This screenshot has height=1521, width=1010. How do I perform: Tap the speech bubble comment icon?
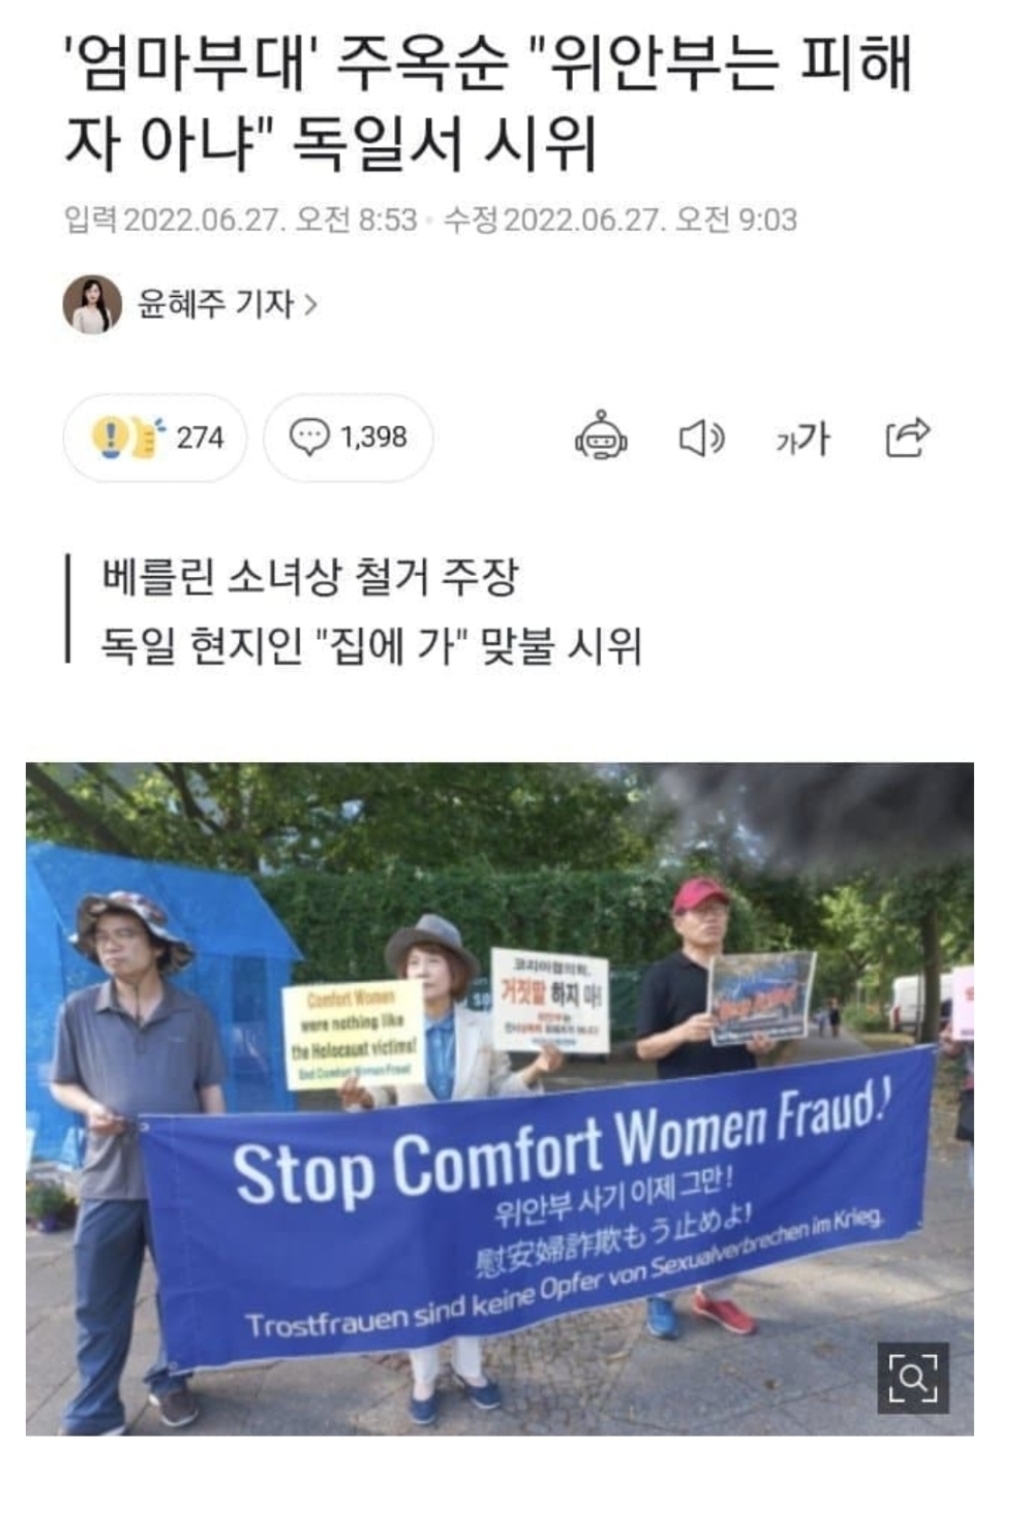pyautogui.click(x=309, y=437)
